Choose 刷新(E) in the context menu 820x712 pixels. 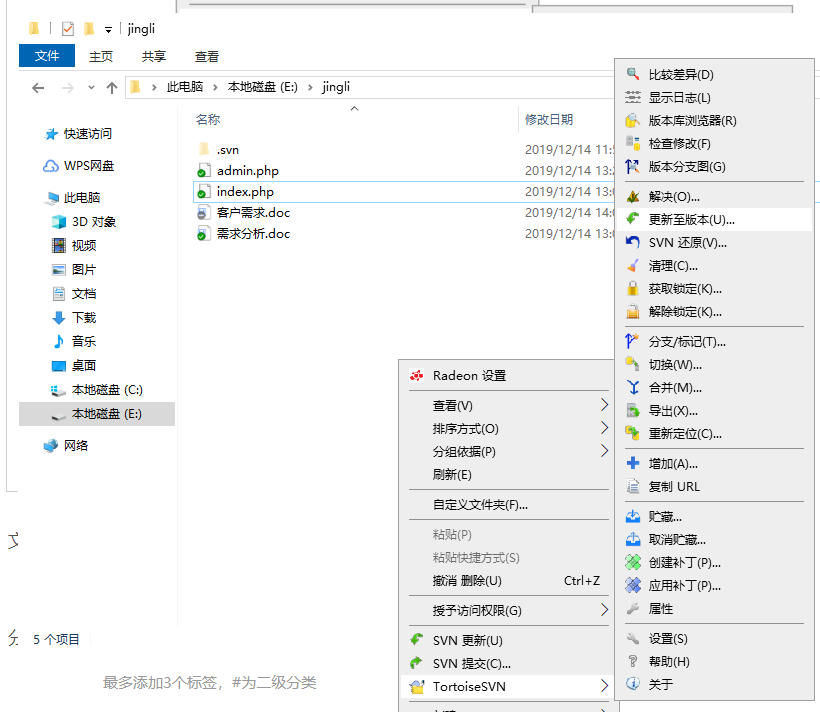click(452, 474)
